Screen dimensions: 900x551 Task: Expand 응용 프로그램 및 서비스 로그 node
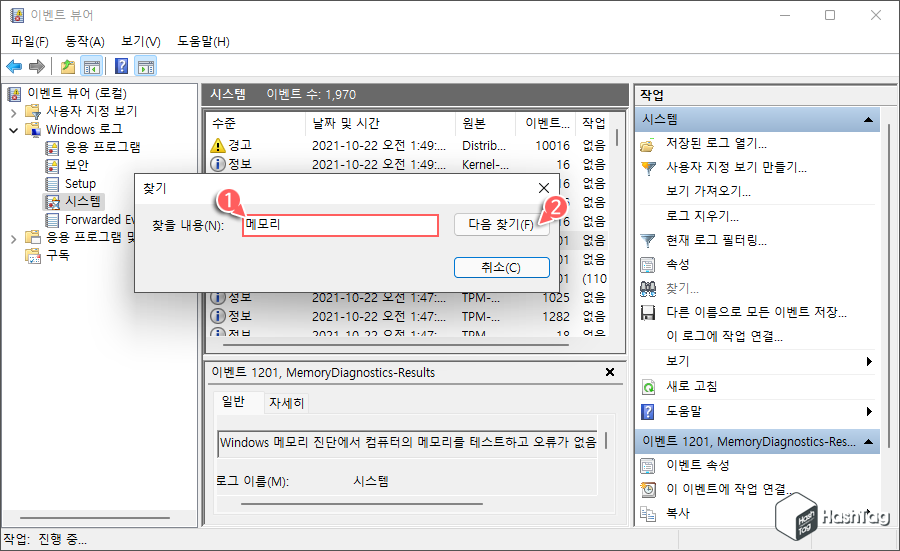click(14, 238)
